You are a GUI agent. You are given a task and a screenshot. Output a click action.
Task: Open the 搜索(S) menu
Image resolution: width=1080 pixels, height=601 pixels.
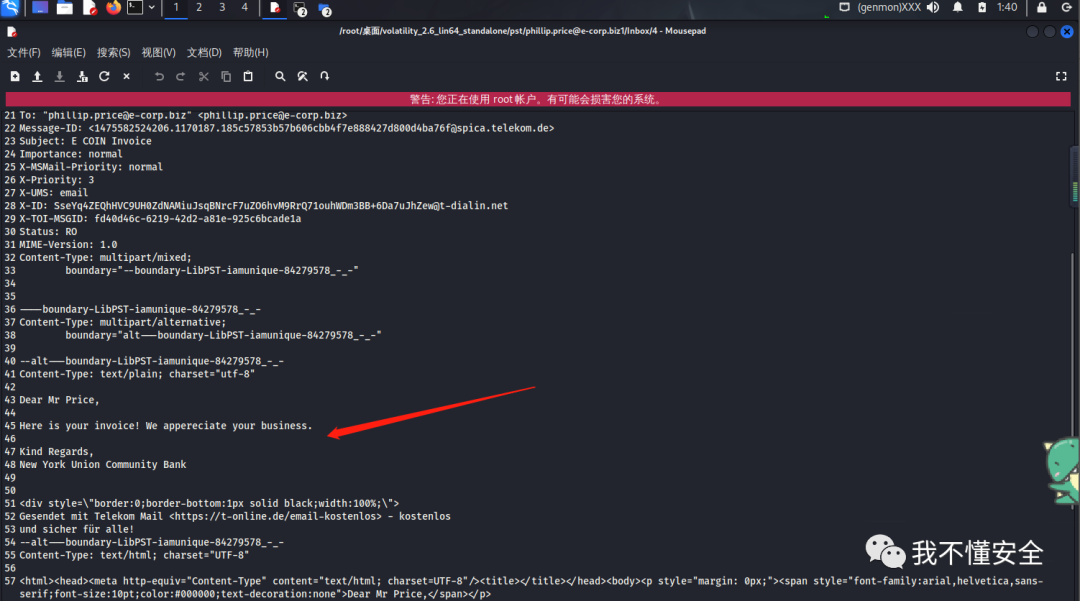[x=114, y=53]
